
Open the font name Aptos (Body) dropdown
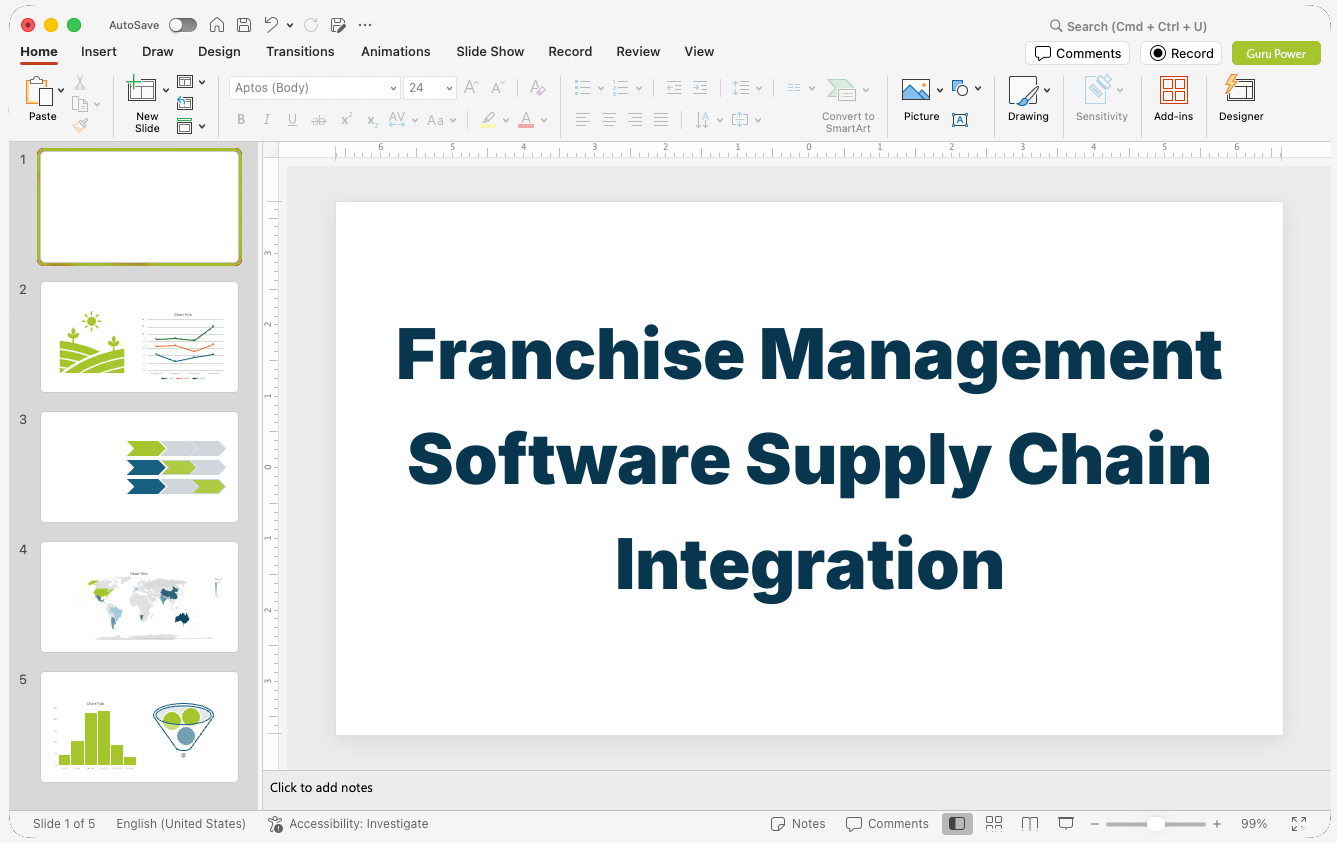click(393, 88)
